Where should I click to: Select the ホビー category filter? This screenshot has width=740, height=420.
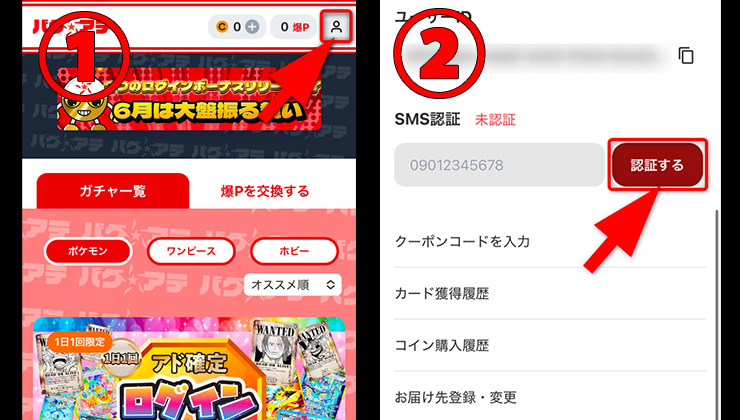coord(294,251)
